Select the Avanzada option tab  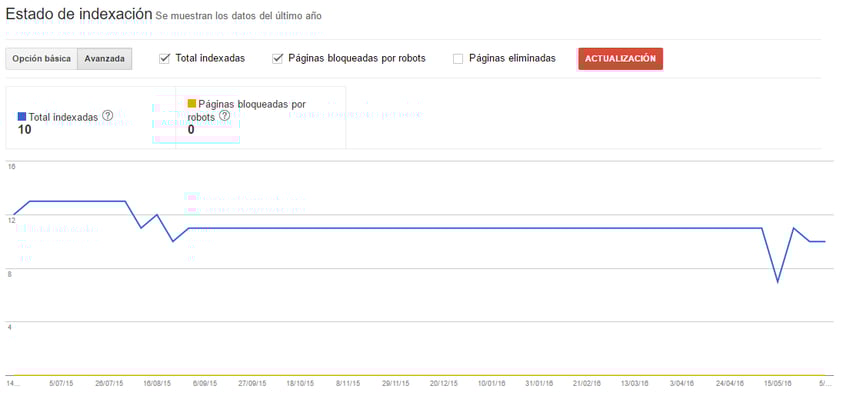(105, 59)
